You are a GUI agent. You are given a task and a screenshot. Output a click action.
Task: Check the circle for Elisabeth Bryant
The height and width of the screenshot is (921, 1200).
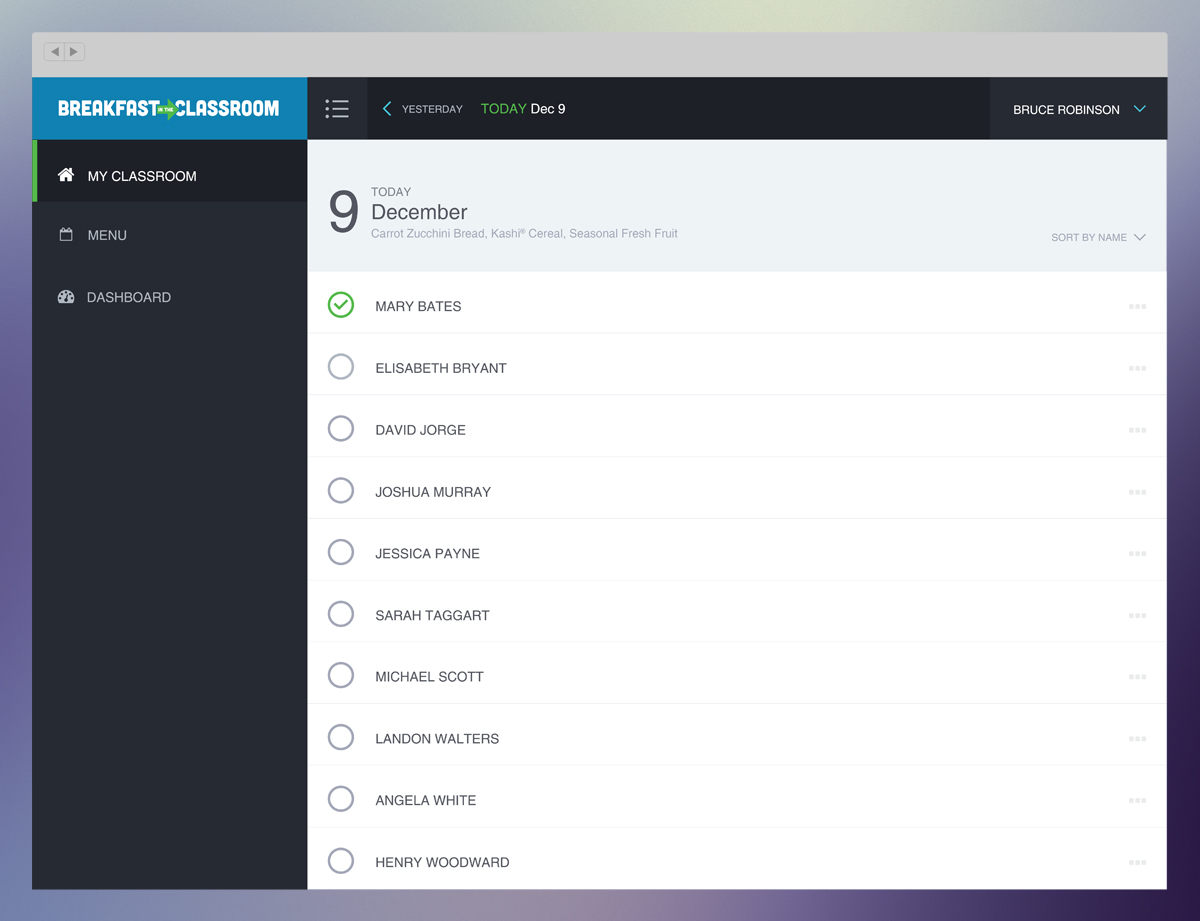pyautogui.click(x=341, y=367)
